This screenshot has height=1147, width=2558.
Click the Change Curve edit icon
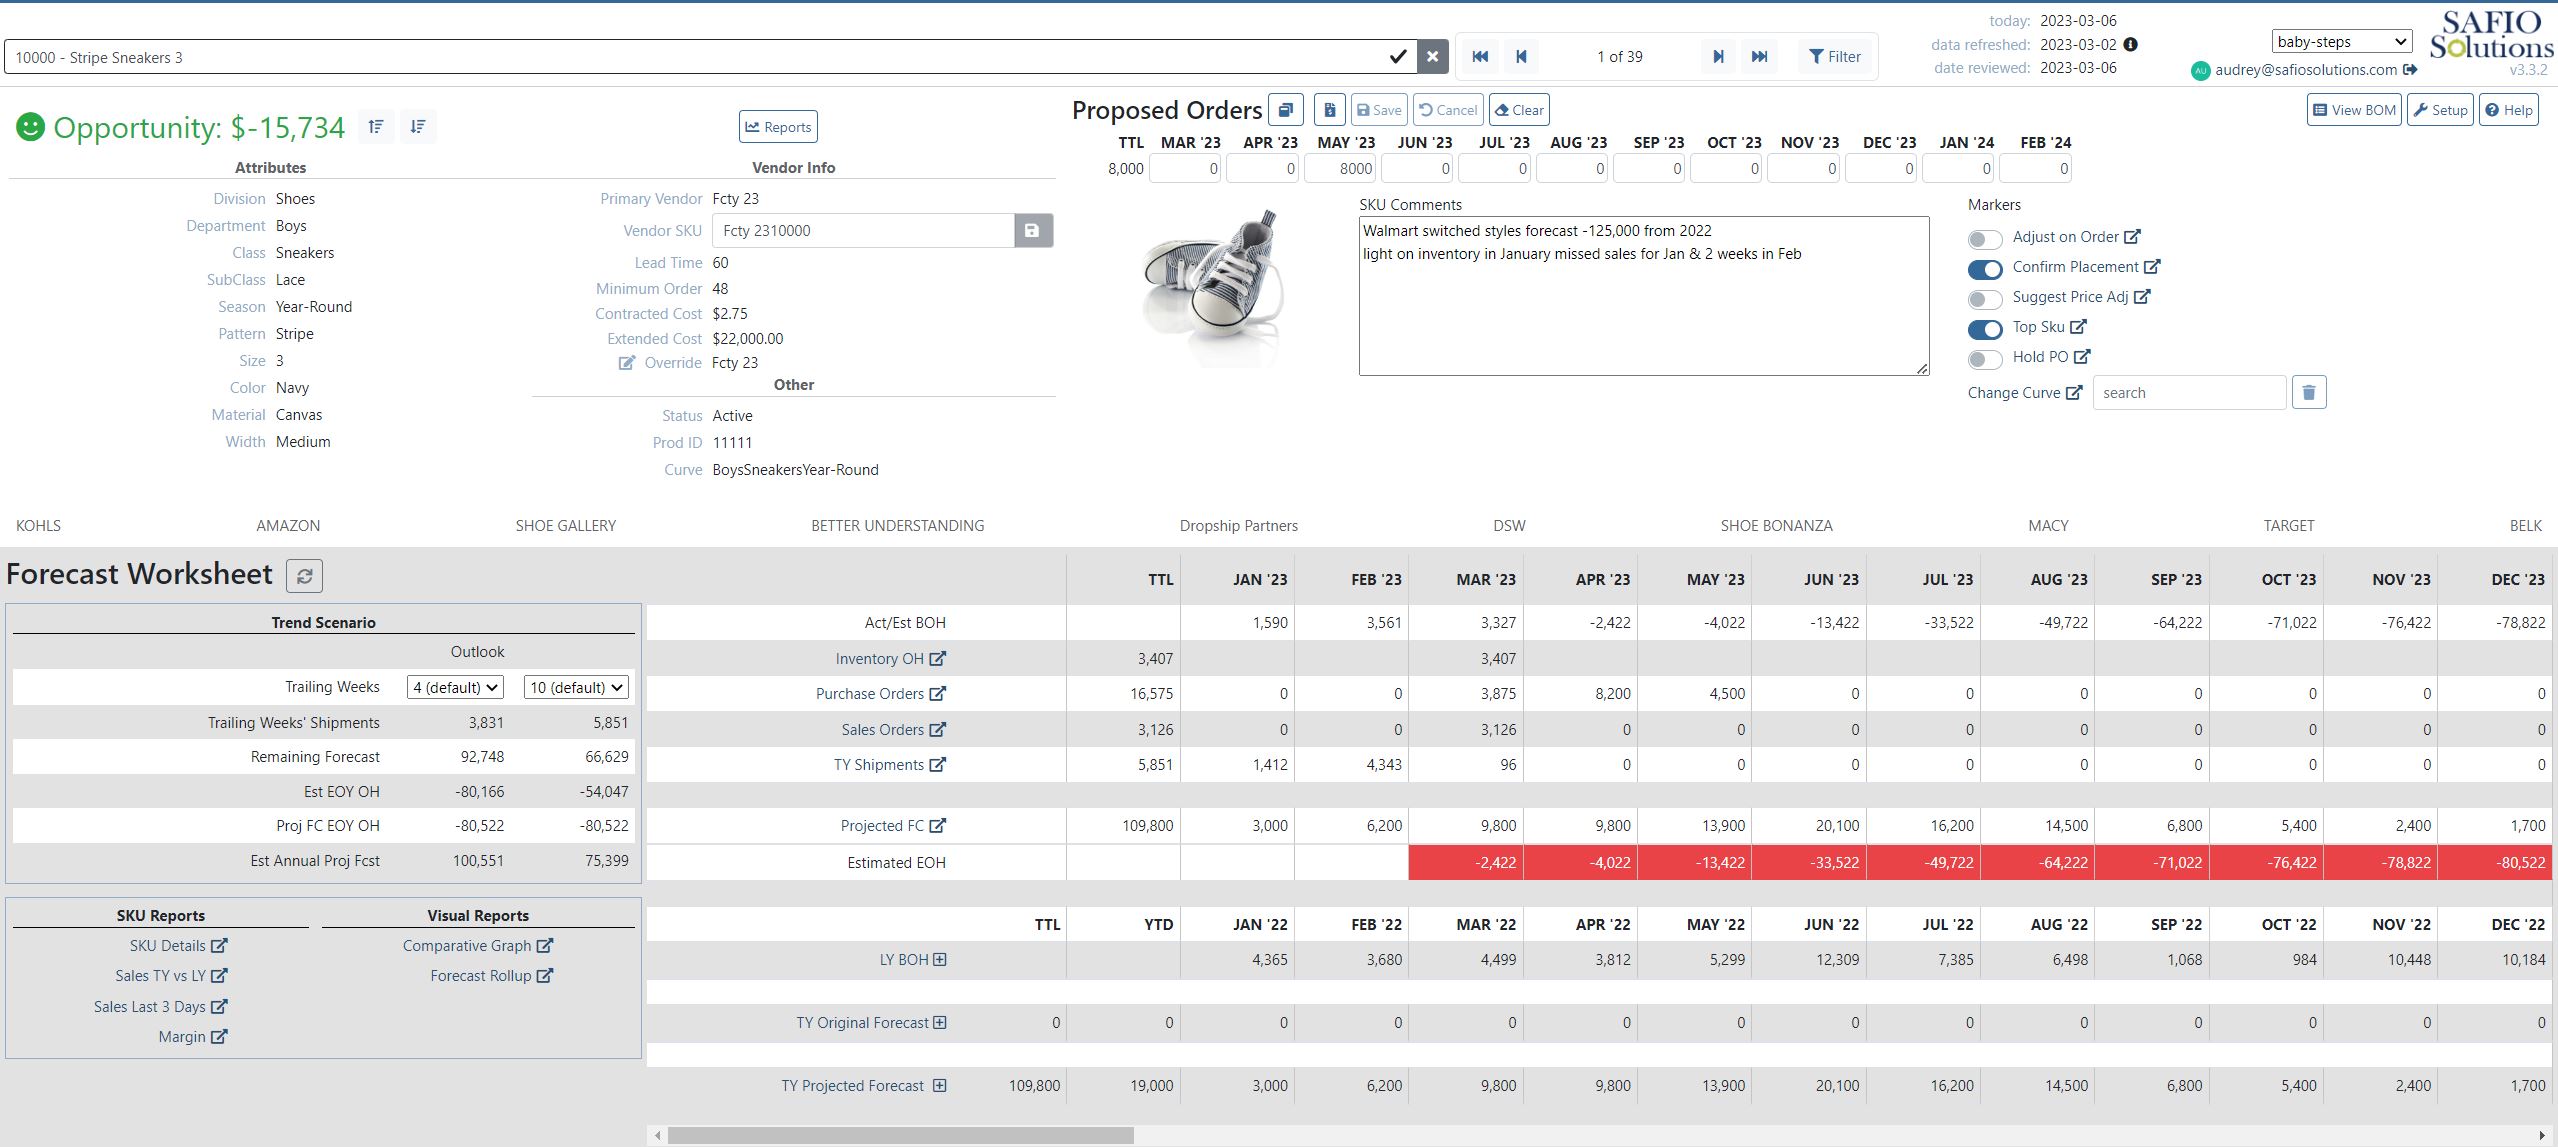click(2071, 392)
